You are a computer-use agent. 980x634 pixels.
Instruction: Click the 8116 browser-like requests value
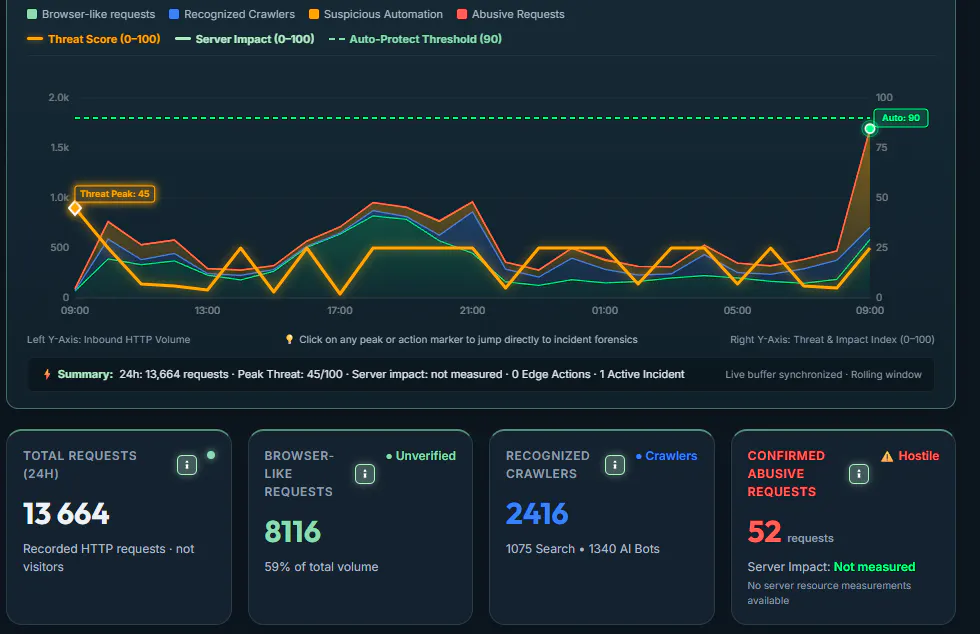[x=292, y=532]
